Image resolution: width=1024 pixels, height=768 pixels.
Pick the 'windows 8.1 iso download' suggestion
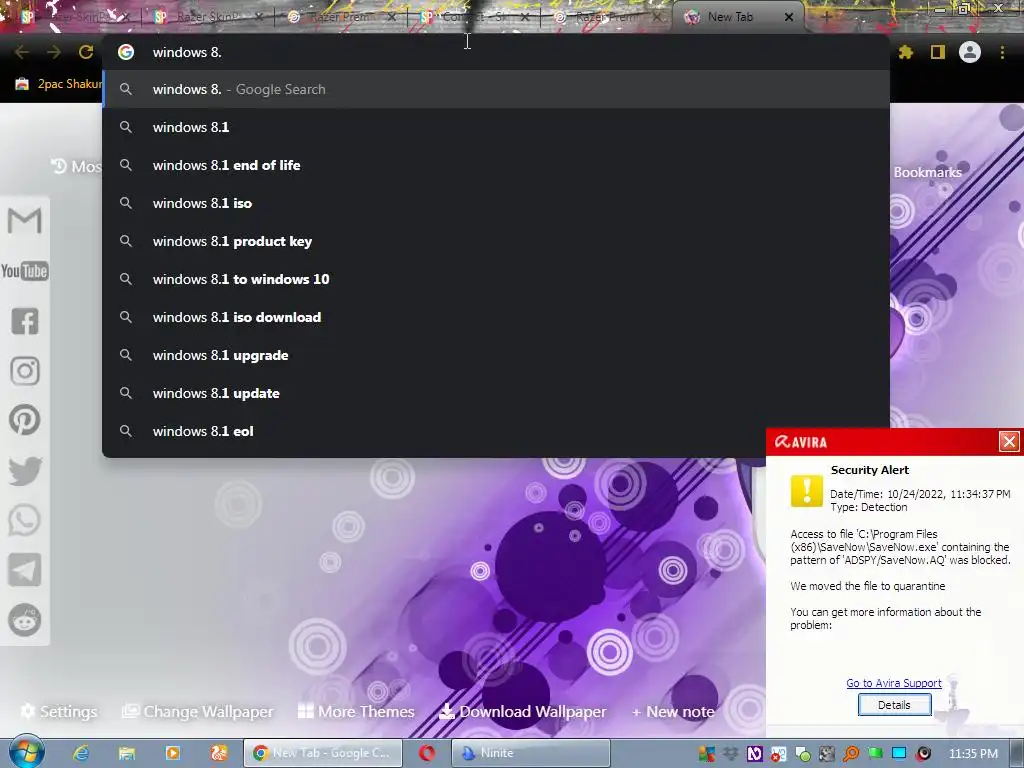pyautogui.click(x=496, y=317)
